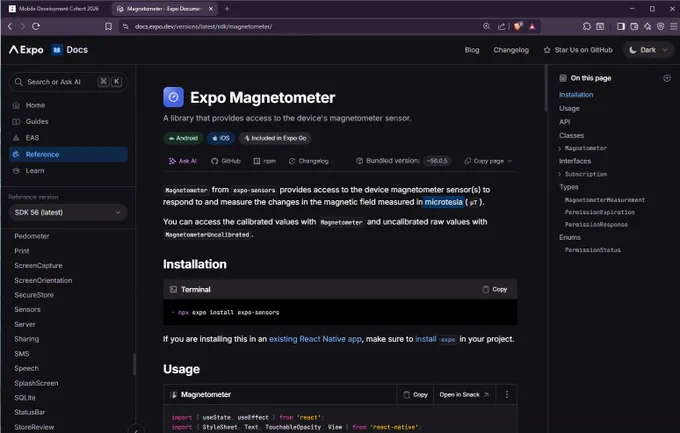Open existing React Native app link
Image resolution: width=680 pixels, height=433 pixels.
click(x=315, y=339)
